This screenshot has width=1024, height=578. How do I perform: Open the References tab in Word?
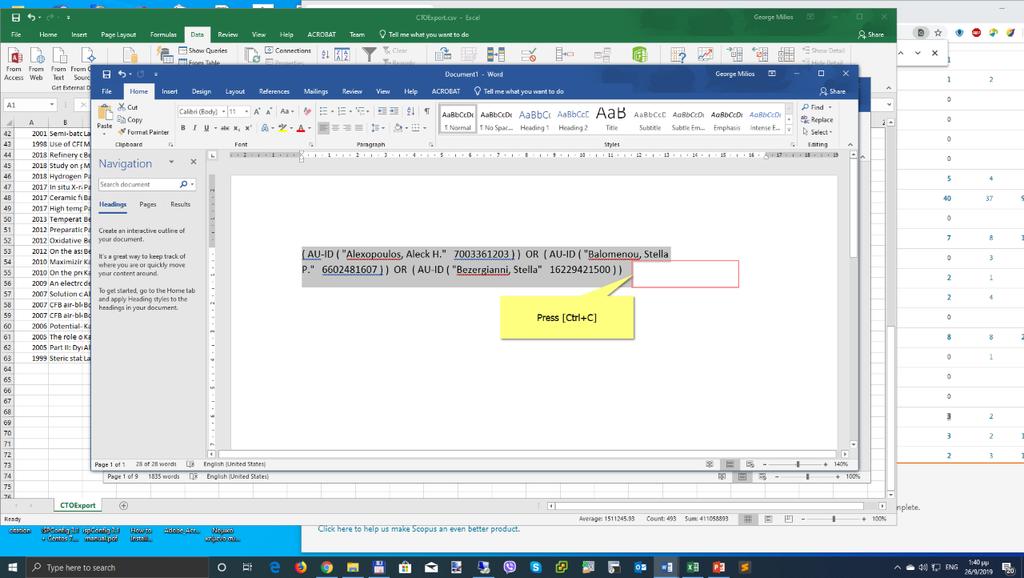coord(274,91)
